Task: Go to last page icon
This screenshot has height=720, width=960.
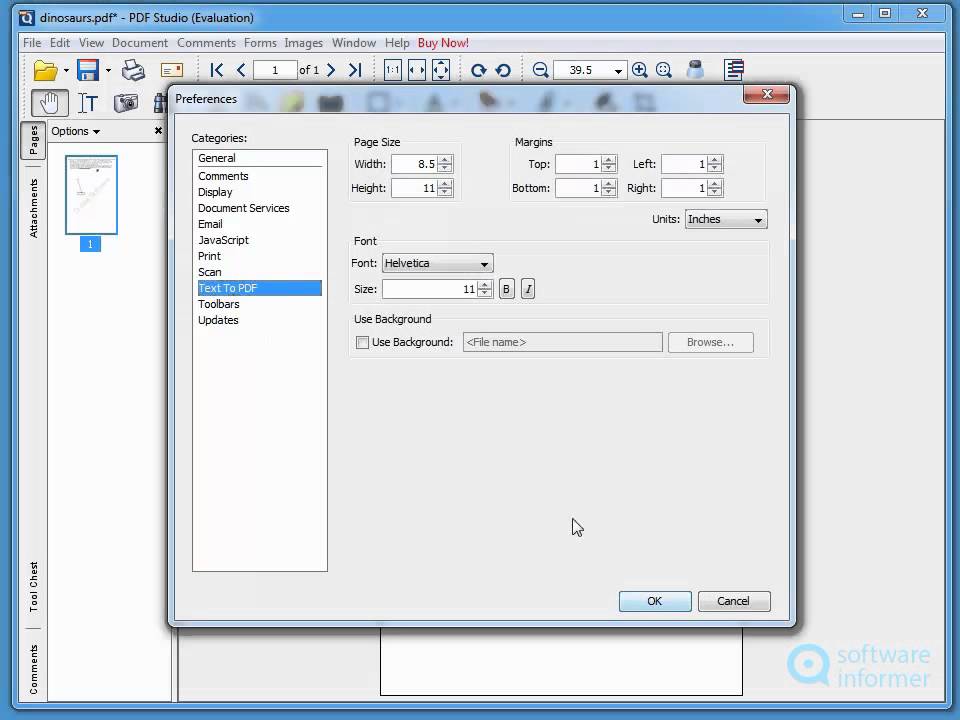Action: (x=356, y=70)
